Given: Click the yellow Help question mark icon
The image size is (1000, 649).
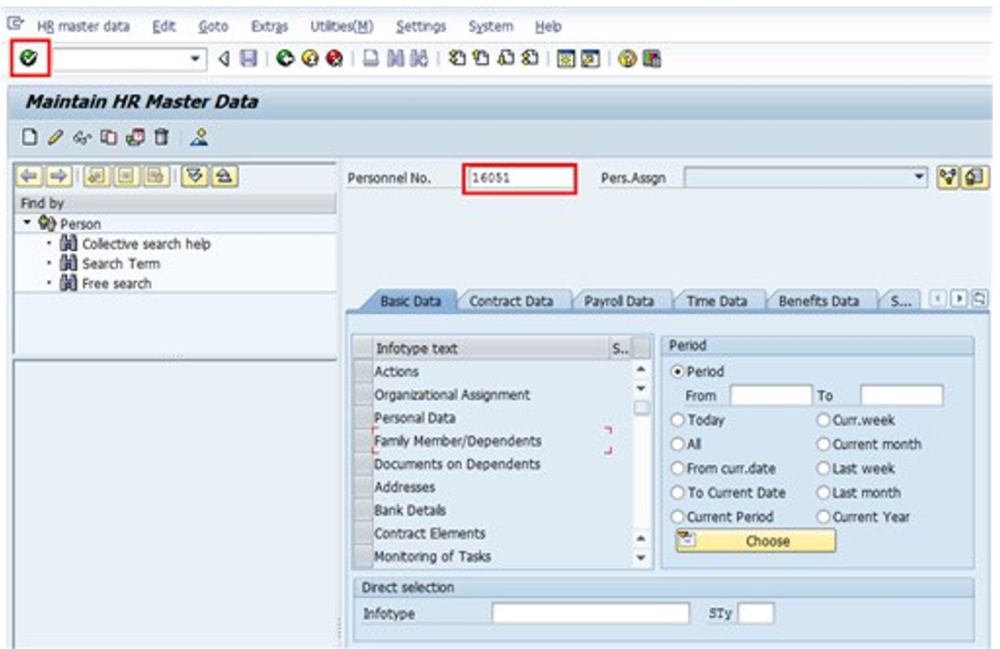Looking at the screenshot, I should pyautogui.click(x=628, y=59).
